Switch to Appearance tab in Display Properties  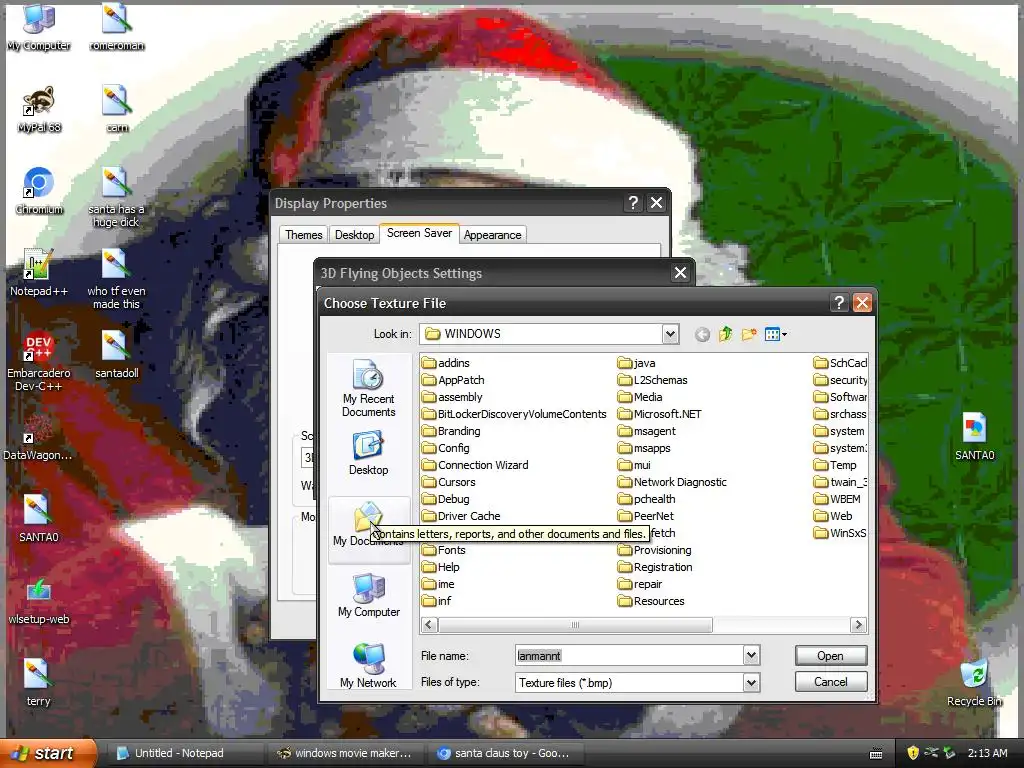tap(492, 235)
